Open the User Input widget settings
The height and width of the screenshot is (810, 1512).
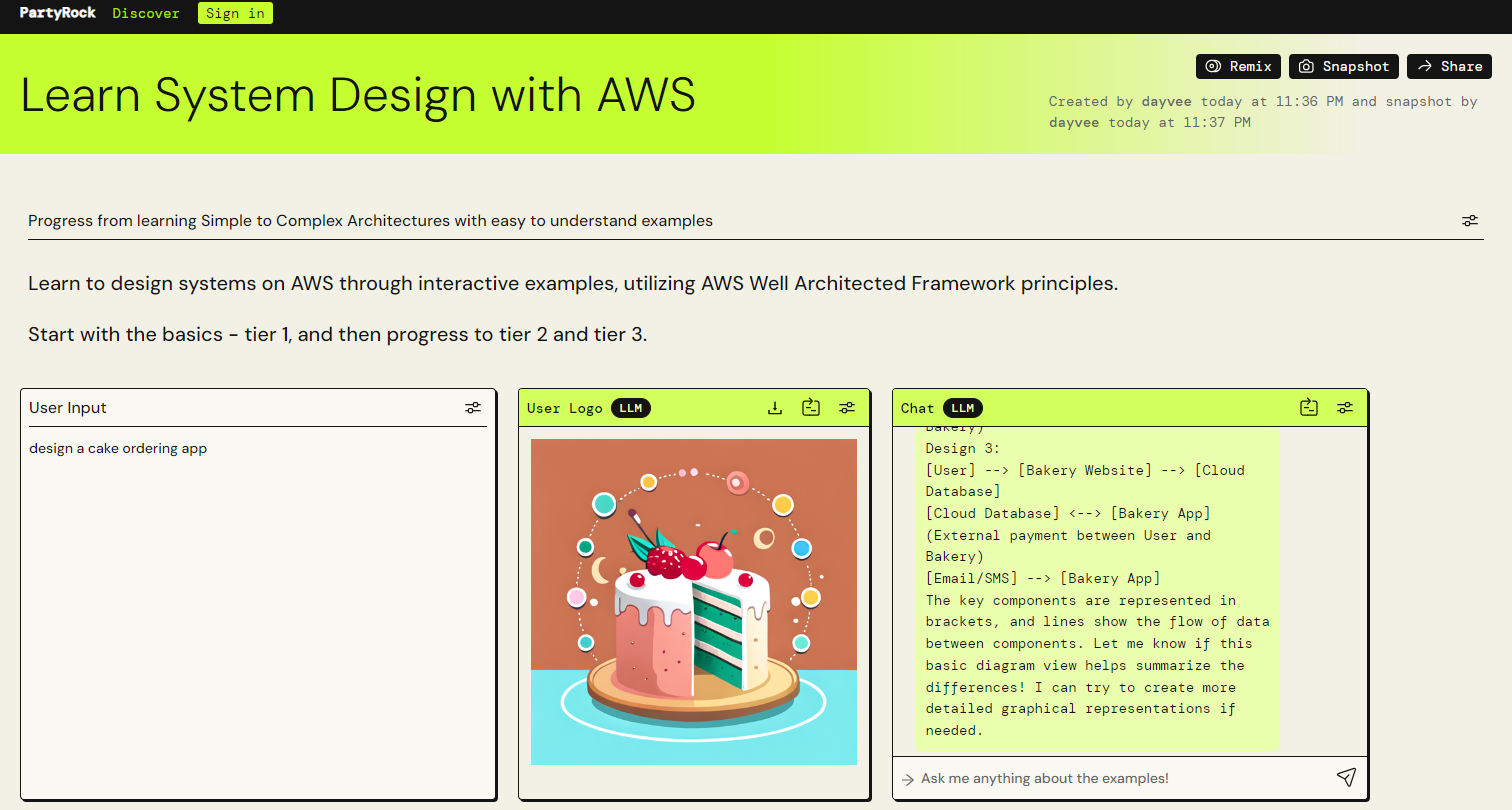point(473,407)
